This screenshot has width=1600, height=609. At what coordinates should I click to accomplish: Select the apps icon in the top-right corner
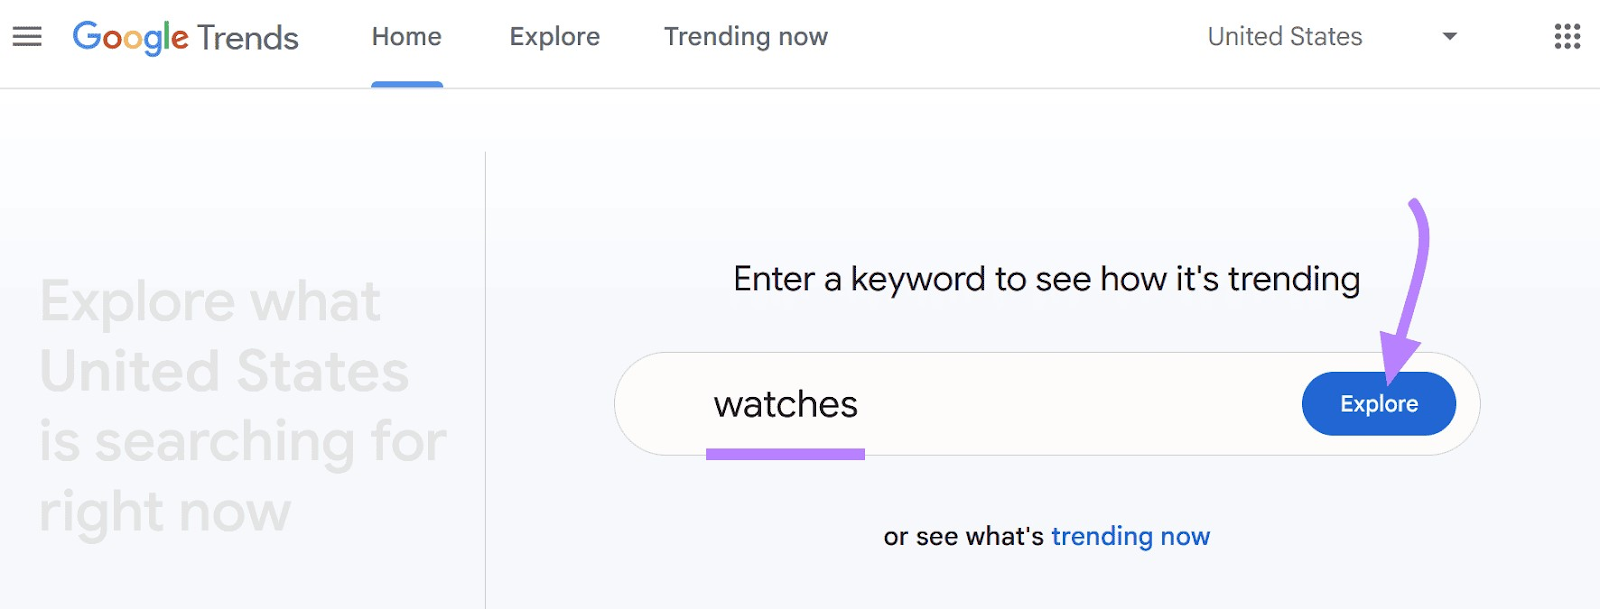click(x=1566, y=36)
